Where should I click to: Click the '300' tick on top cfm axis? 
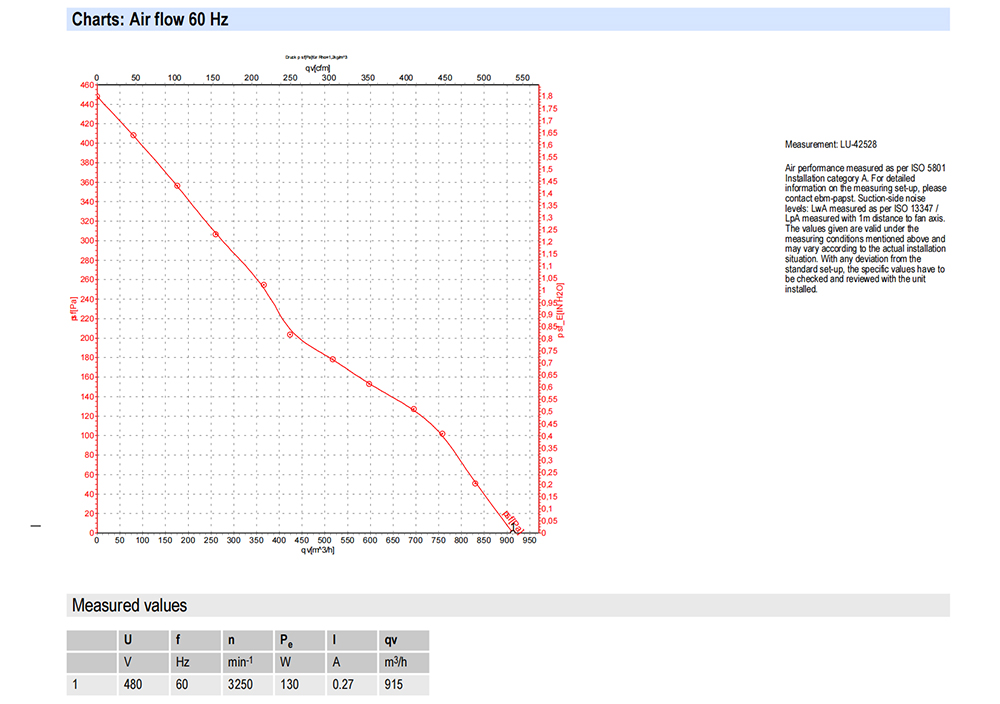tap(328, 78)
